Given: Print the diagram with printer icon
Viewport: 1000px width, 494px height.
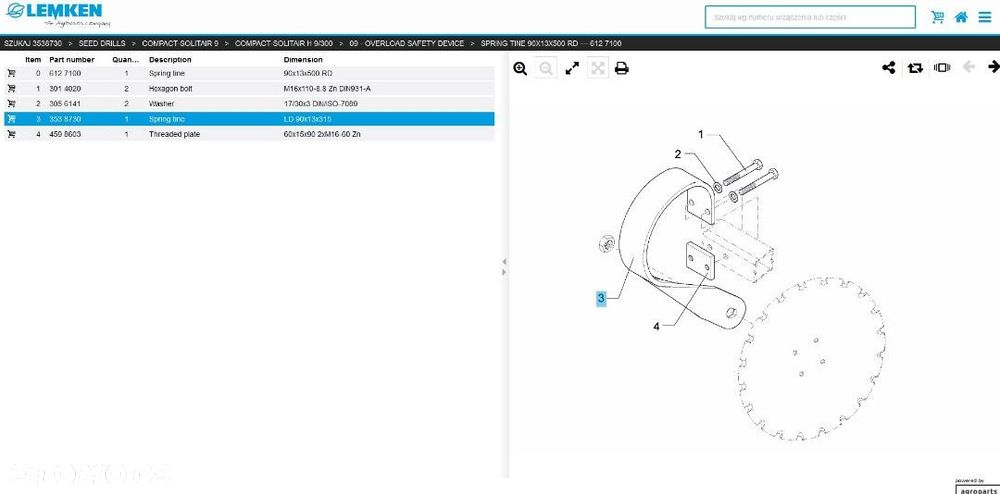Looking at the screenshot, I should [621, 68].
